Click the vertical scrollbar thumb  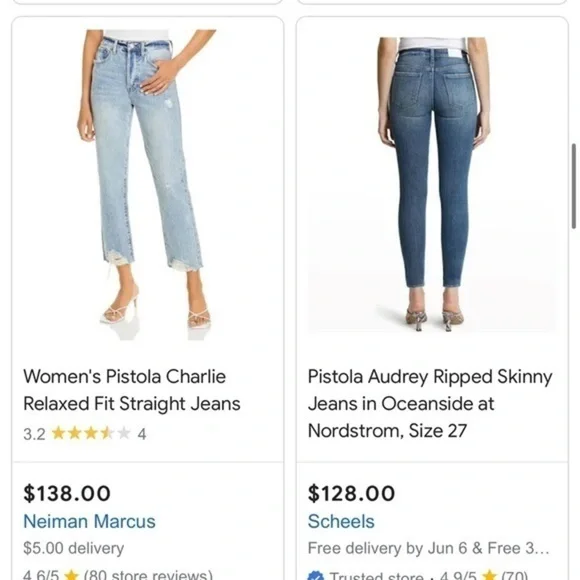point(574,186)
